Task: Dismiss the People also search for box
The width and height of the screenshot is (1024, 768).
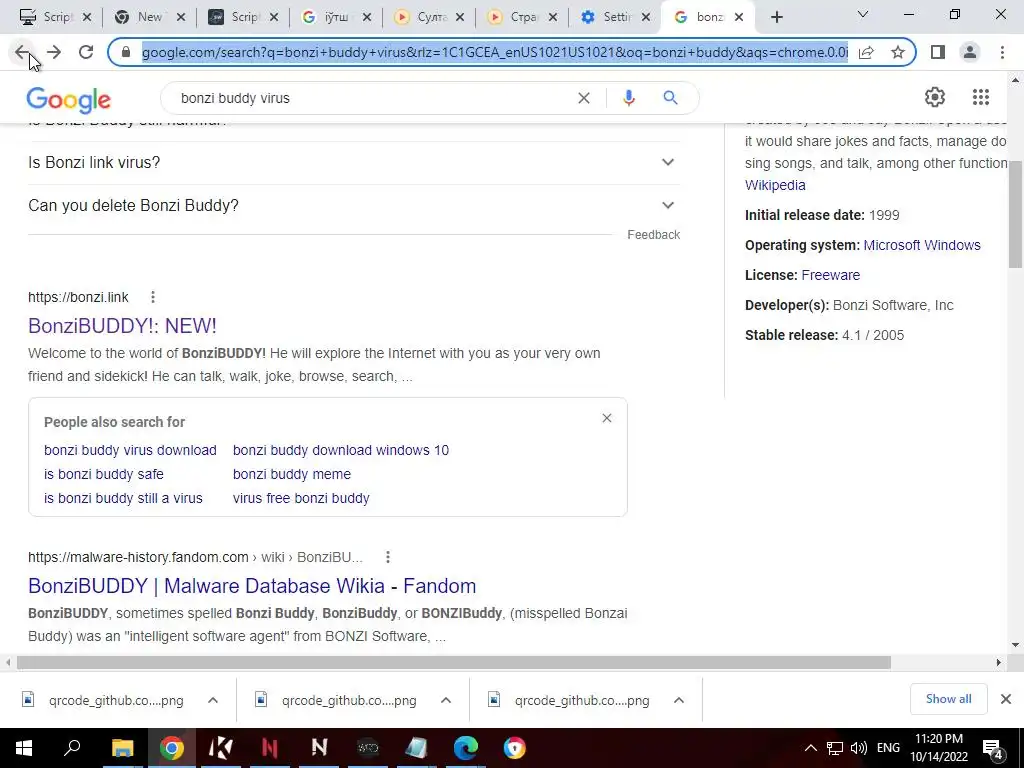Action: (607, 418)
